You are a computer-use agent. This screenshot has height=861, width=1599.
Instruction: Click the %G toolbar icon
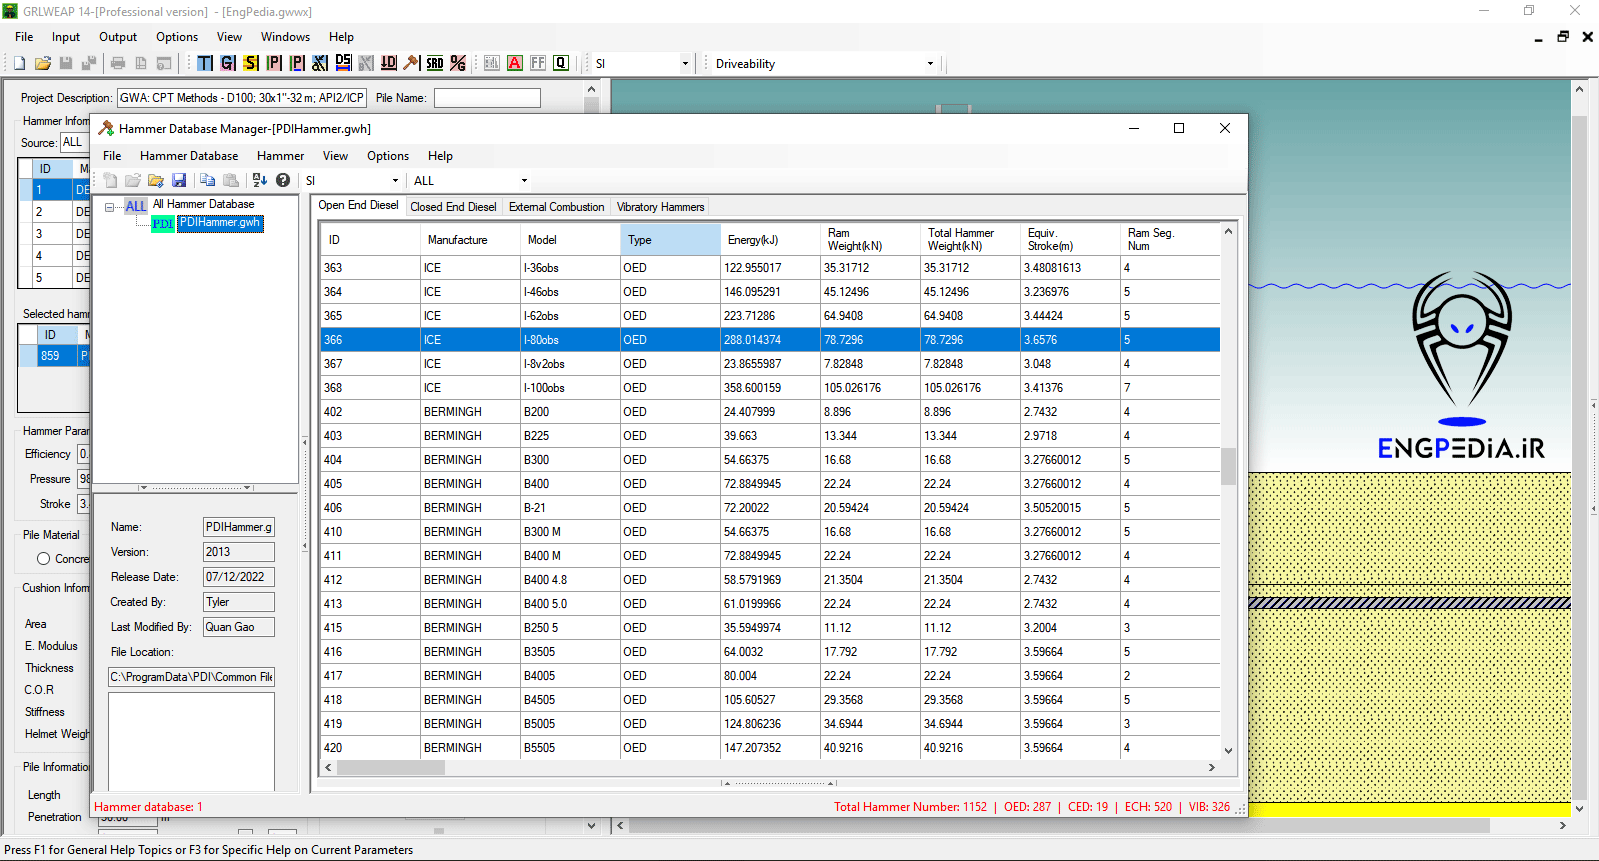pos(458,63)
